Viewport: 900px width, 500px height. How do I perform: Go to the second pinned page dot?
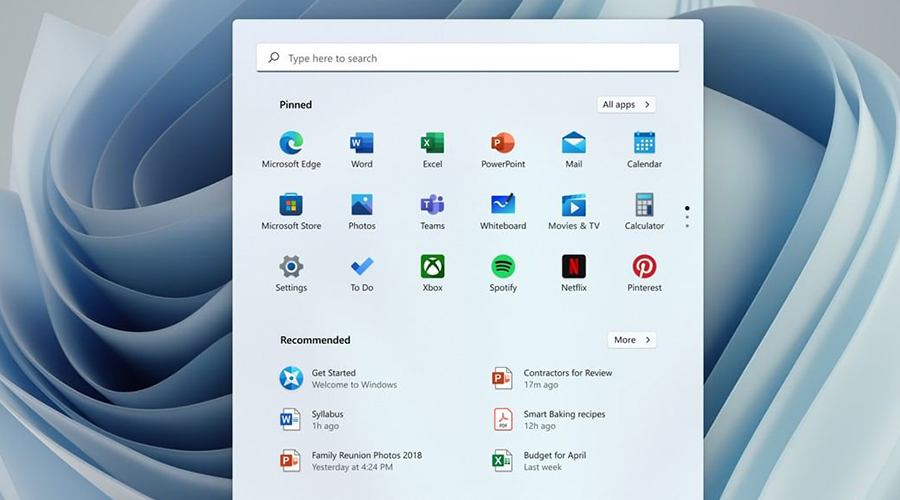coord(687,218)
